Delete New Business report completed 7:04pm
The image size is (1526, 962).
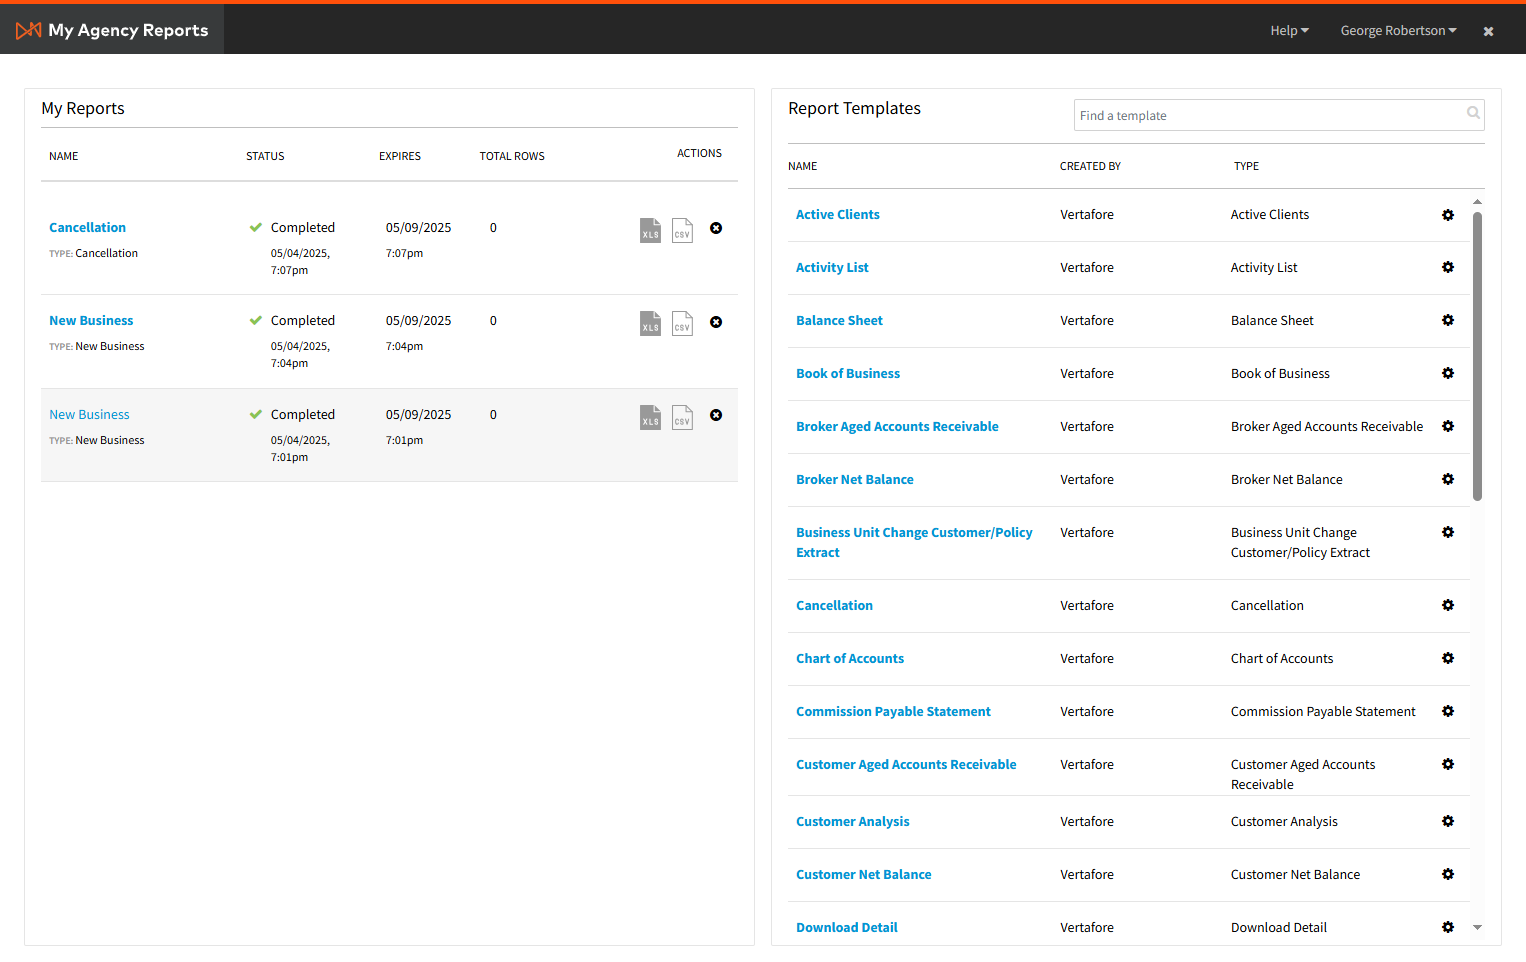716,322
